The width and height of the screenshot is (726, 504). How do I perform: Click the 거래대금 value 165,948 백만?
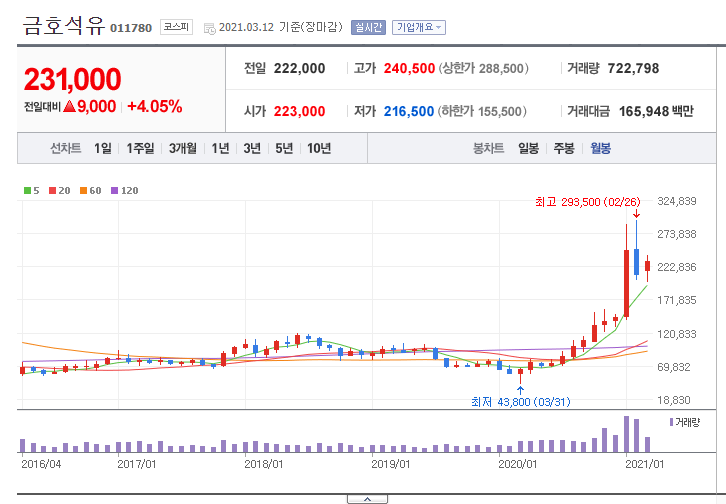(x=656, y=112)
